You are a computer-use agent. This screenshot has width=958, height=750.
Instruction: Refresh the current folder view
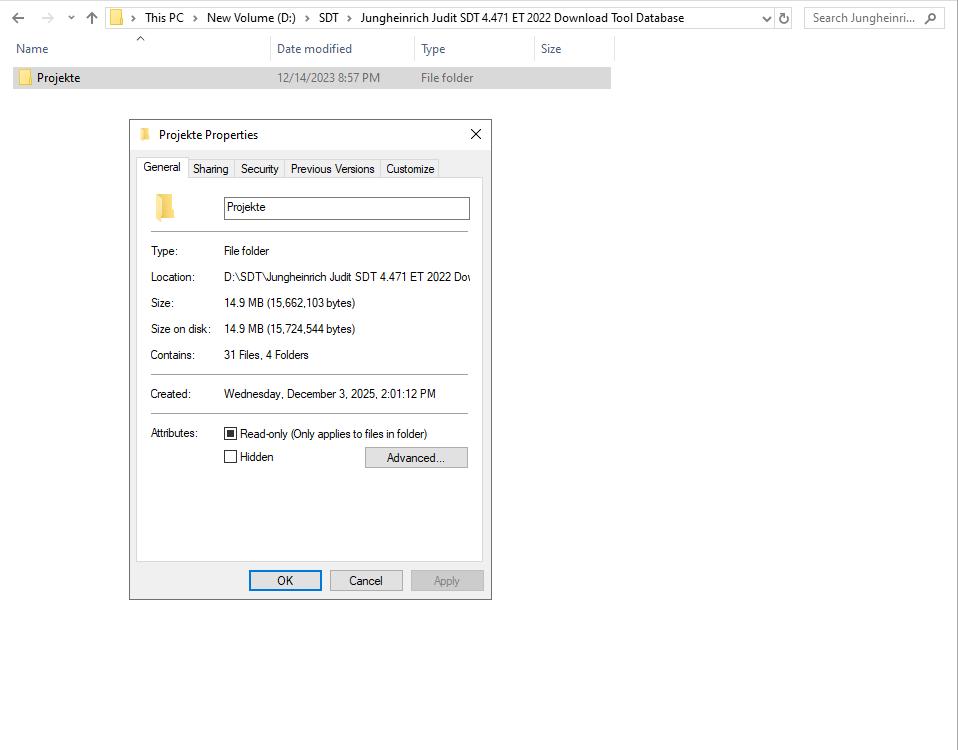click(784, 18)
